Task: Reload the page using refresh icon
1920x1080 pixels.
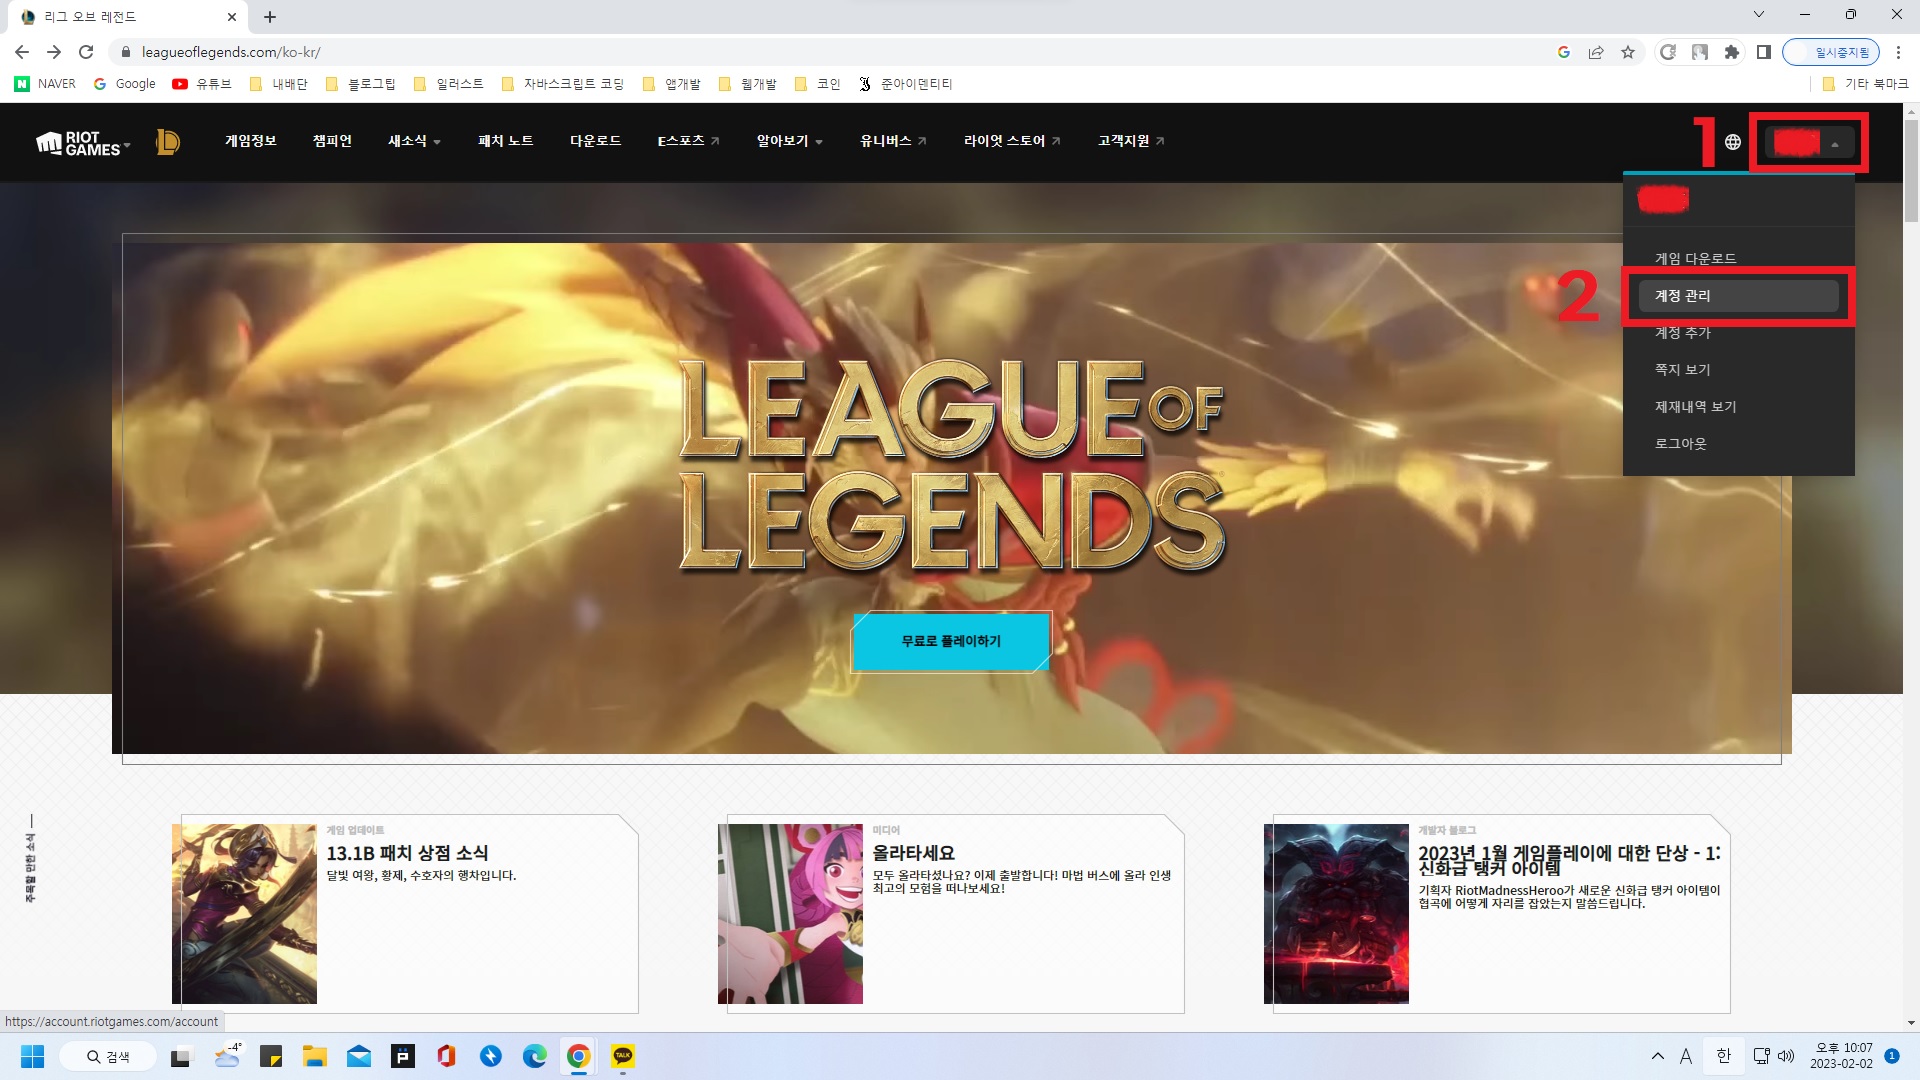Action: point(86,52)
